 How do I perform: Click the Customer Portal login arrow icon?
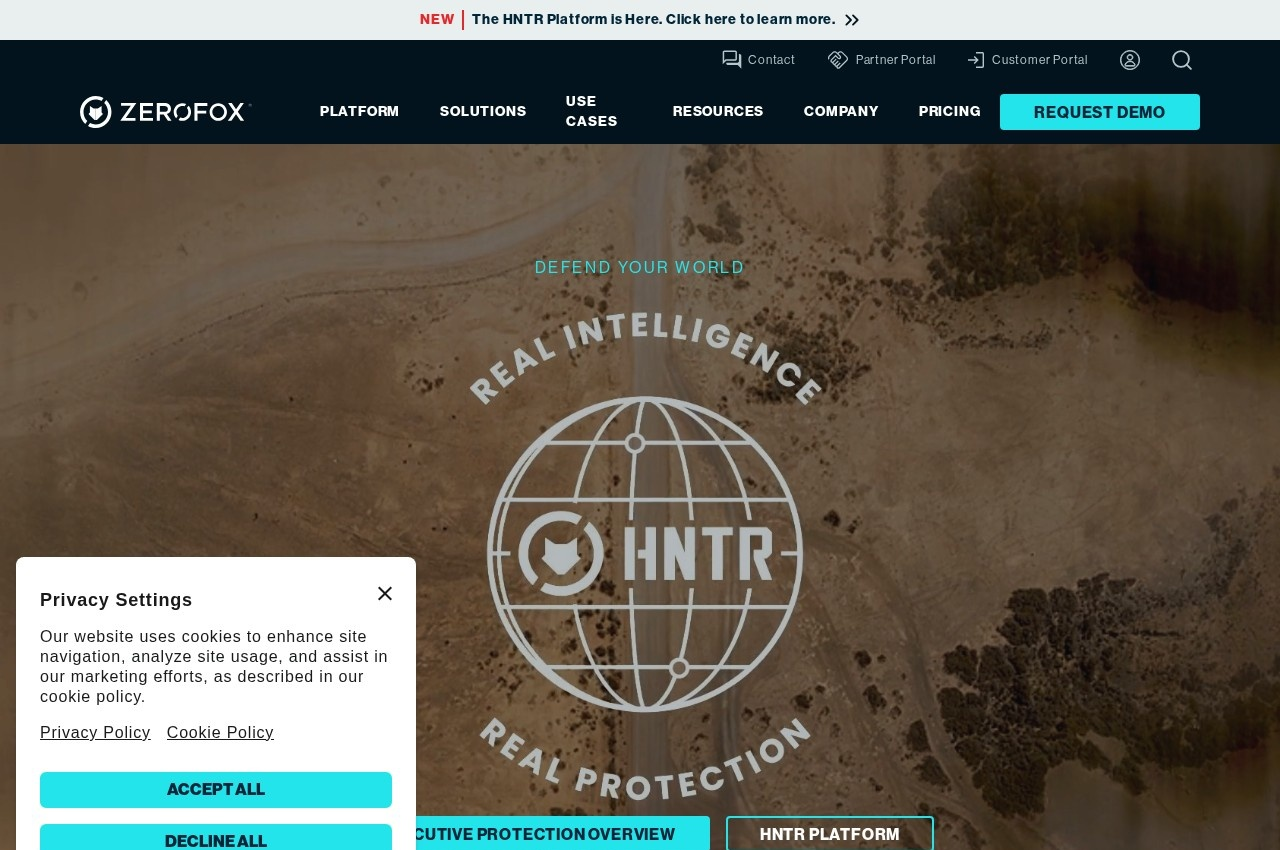[x=976, y=60]
